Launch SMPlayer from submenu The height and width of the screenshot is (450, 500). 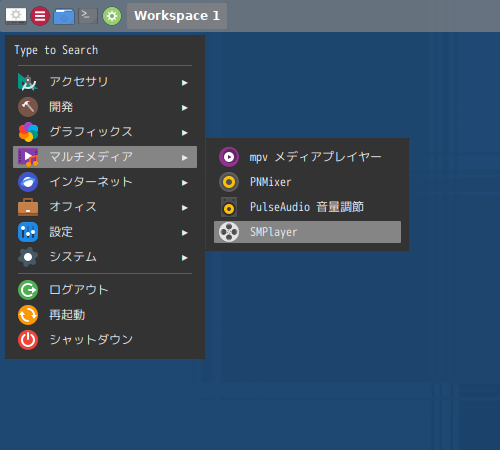tap(307, 232)
